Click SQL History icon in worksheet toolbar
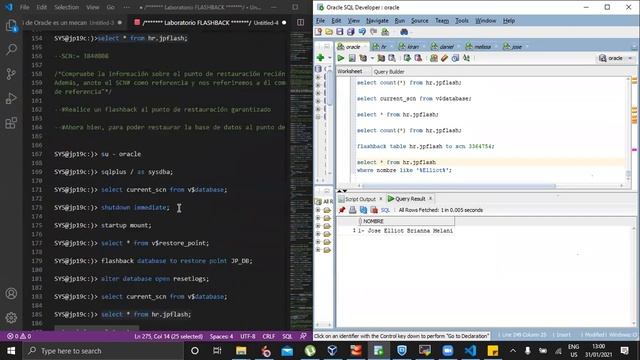640x360 pixels. pos(455,58)
